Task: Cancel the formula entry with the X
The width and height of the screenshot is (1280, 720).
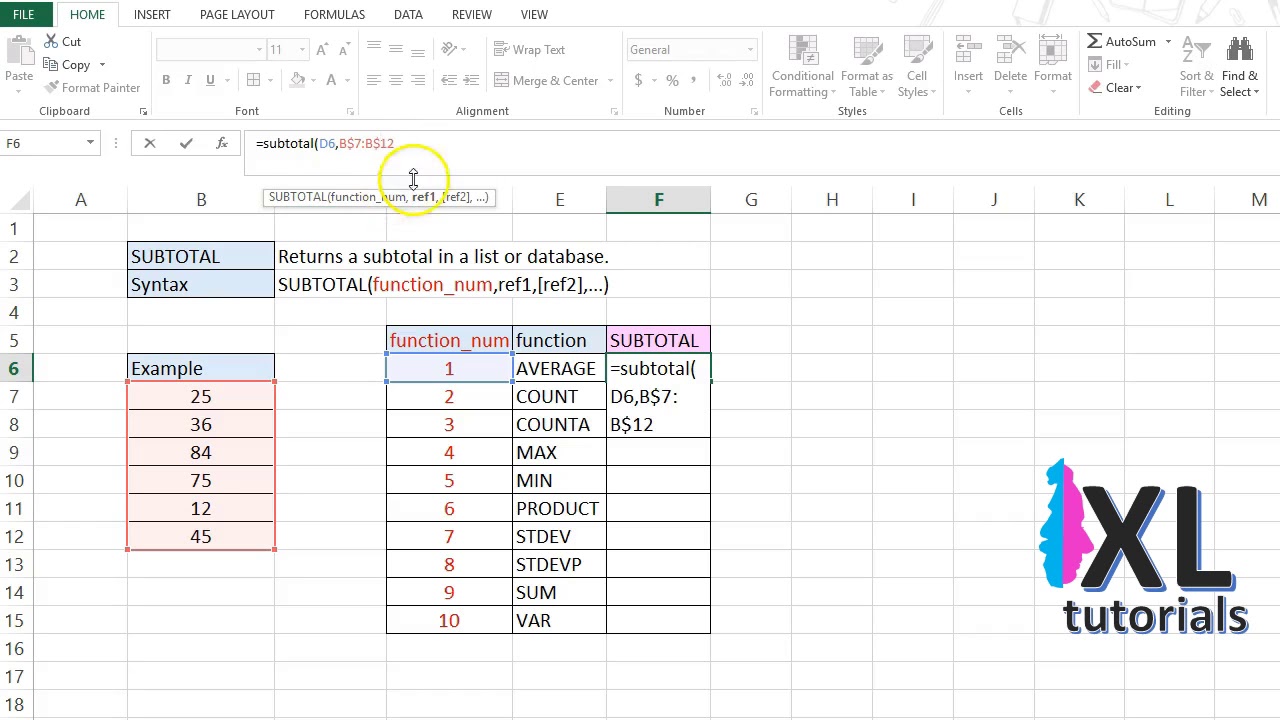Action: coord(150,144)
